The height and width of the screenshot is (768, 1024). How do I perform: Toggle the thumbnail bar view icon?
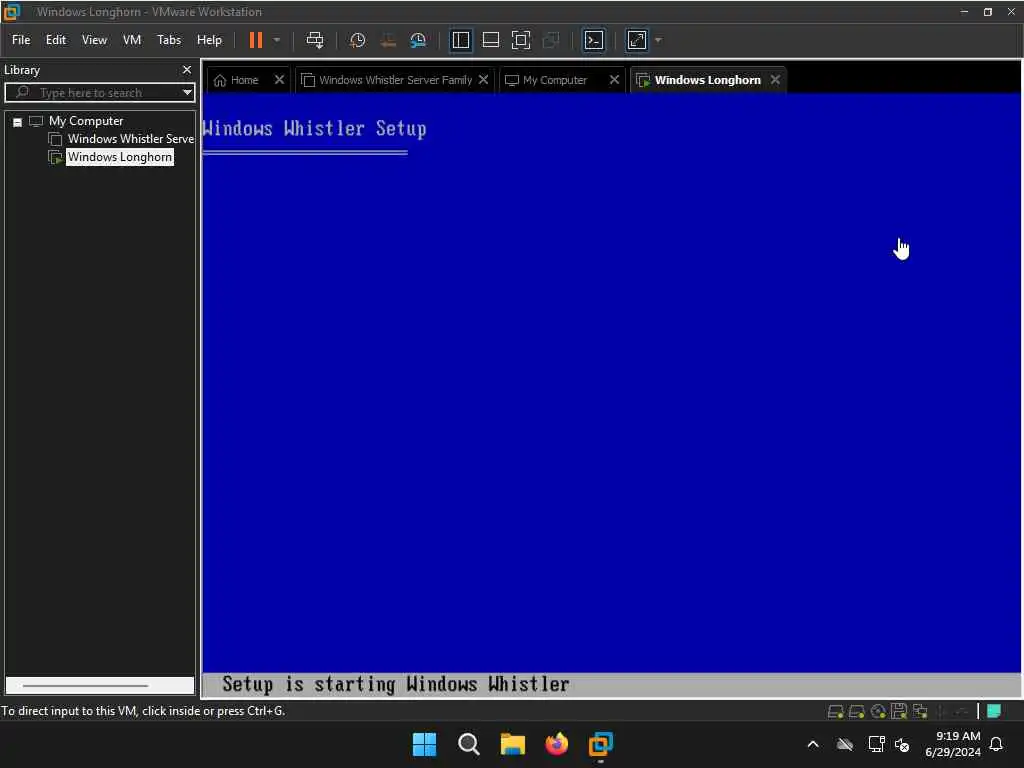(x=490, y=40)
